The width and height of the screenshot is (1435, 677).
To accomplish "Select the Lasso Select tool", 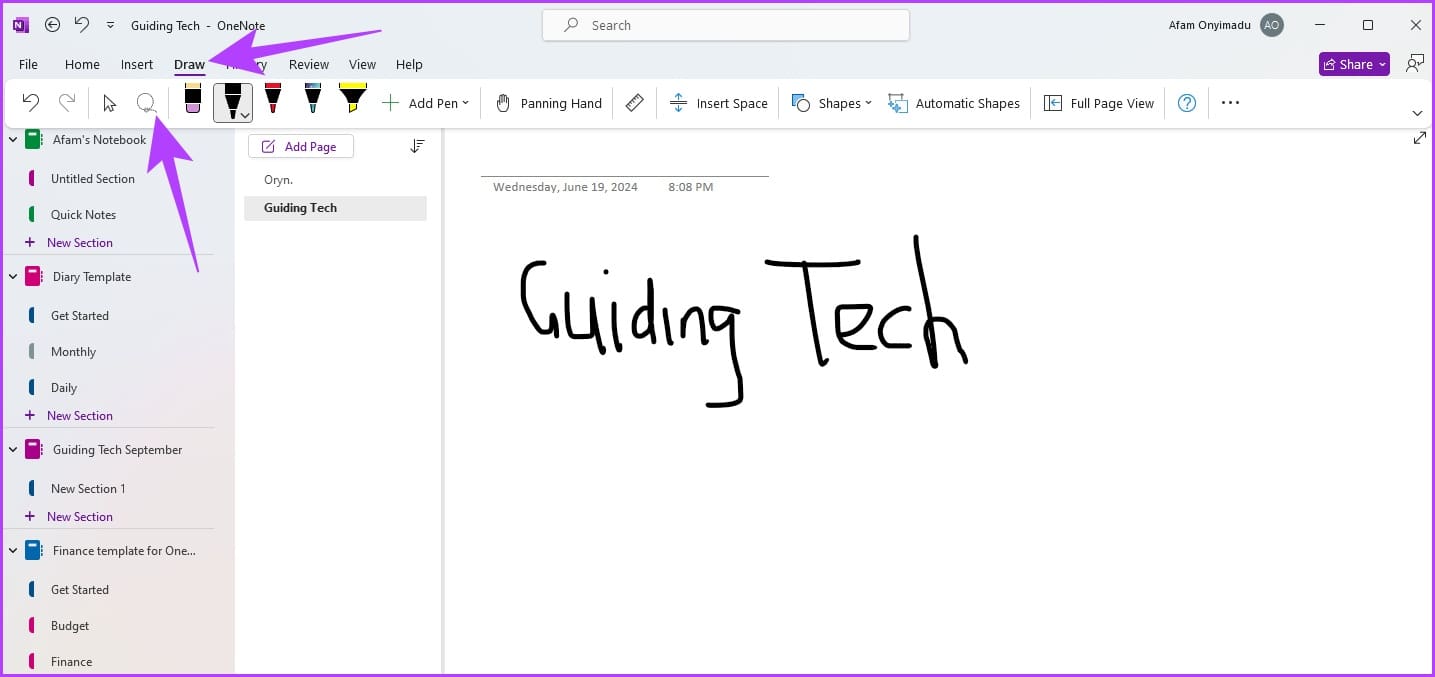I will point(146,102).
